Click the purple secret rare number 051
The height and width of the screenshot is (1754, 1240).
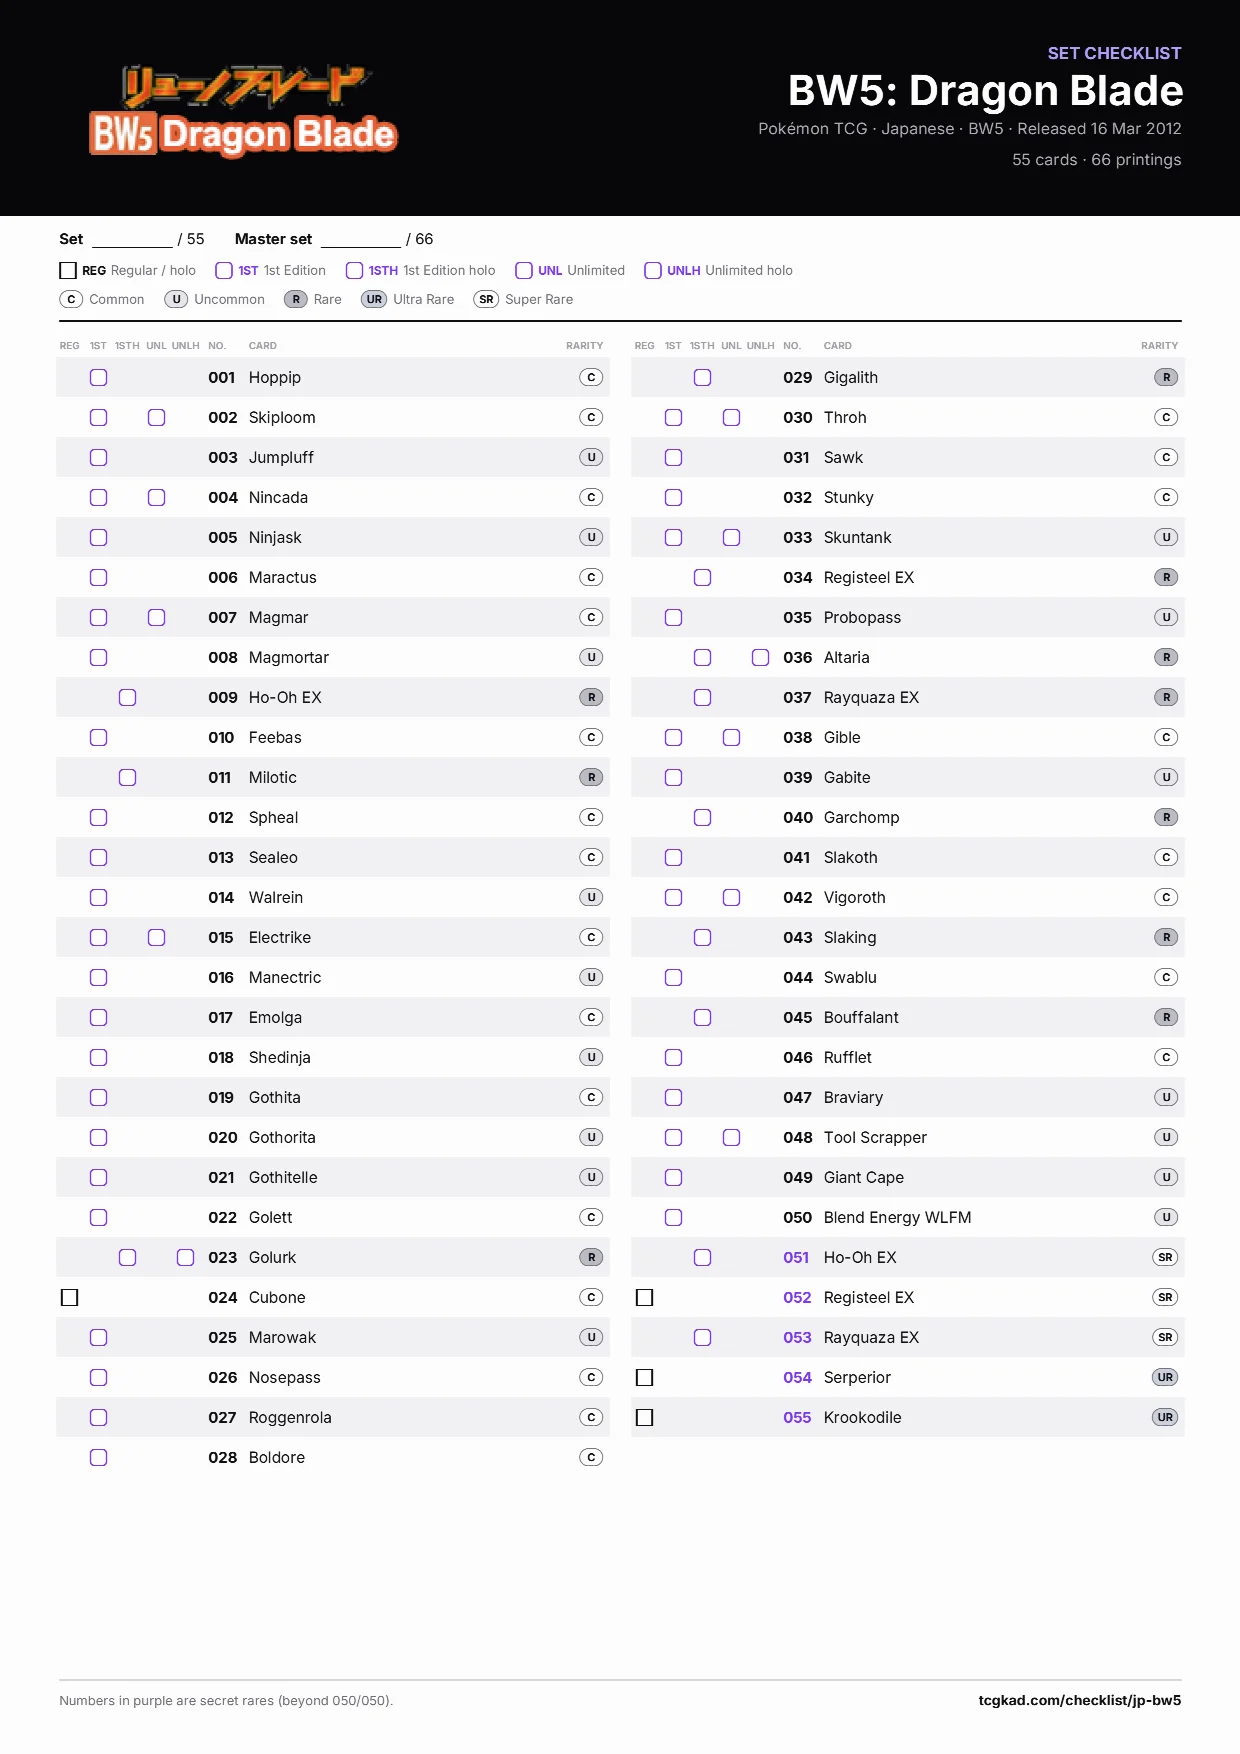796,1257
